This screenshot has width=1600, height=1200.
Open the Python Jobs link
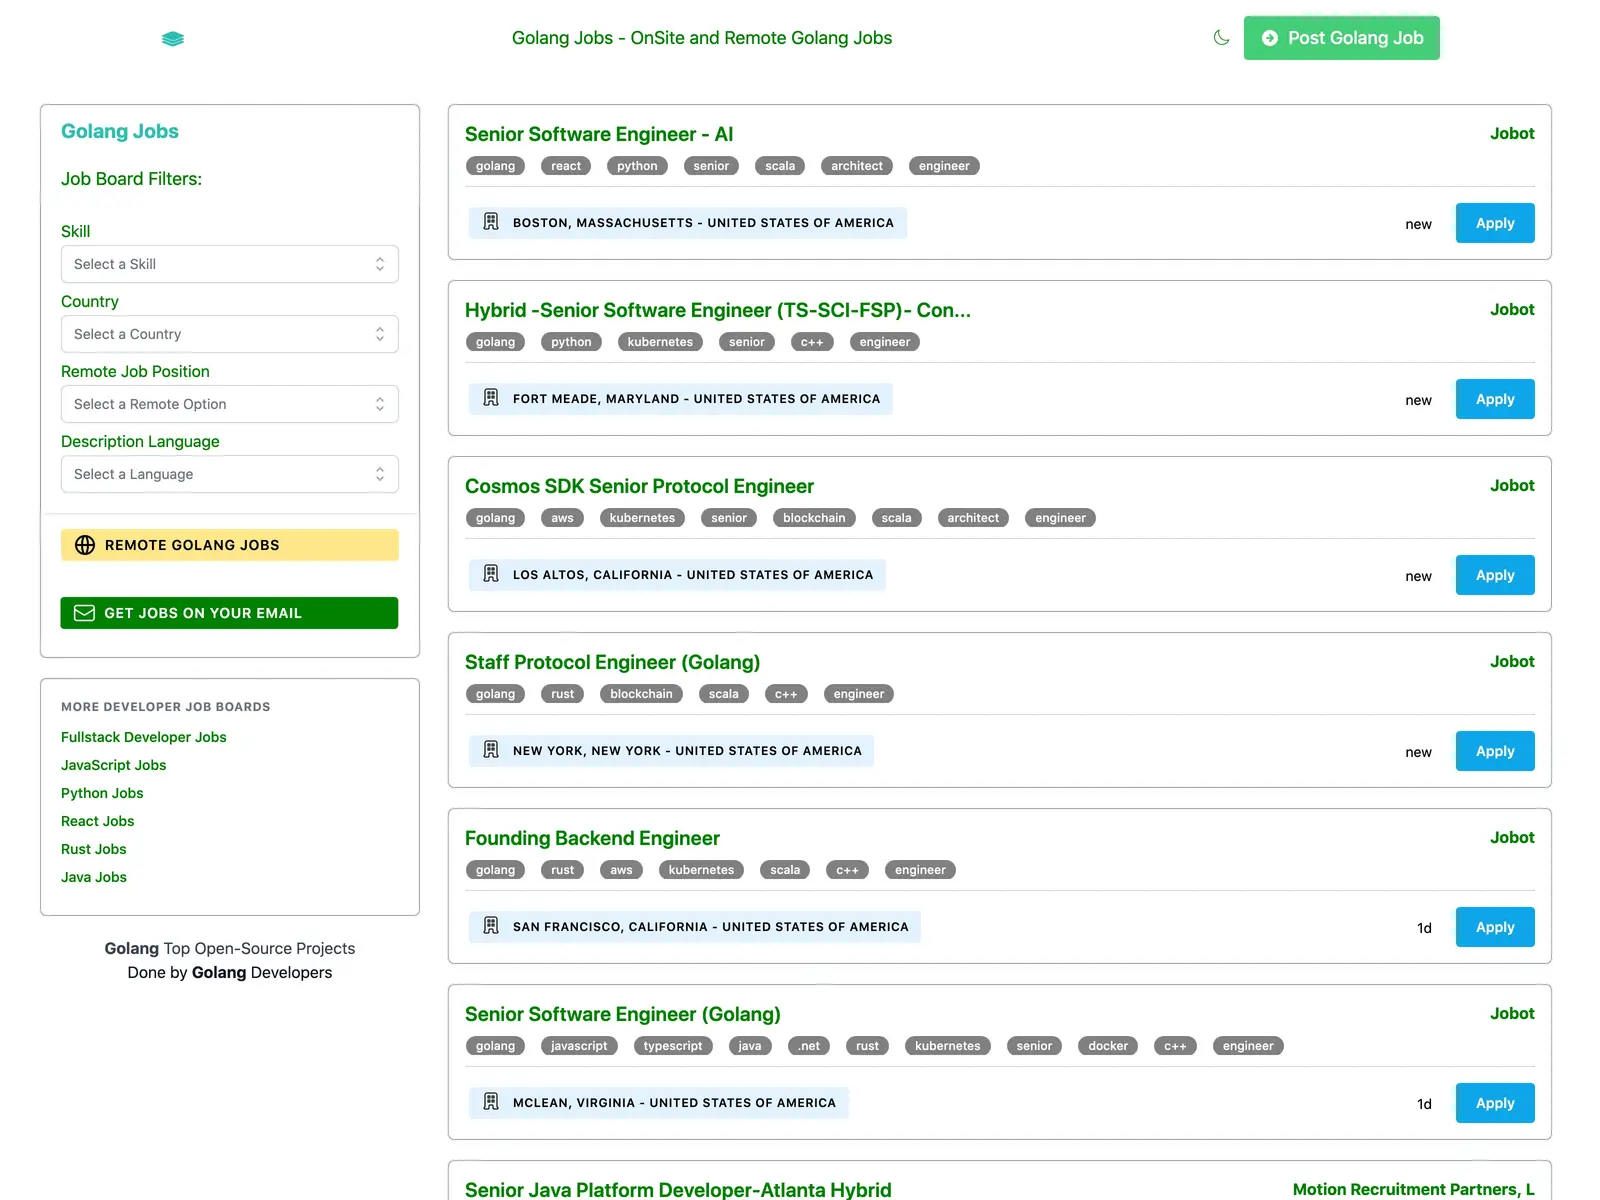coord(102,793)
